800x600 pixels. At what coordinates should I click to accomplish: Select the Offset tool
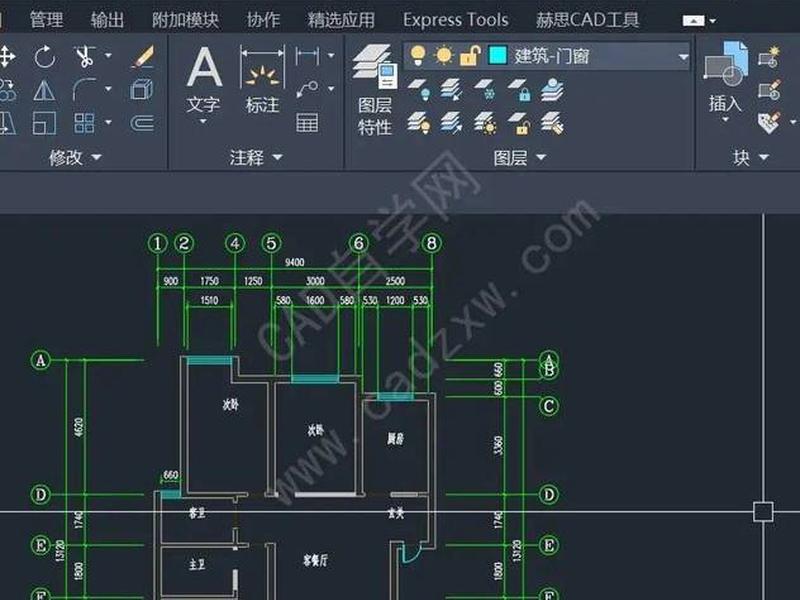click(142, 123)
